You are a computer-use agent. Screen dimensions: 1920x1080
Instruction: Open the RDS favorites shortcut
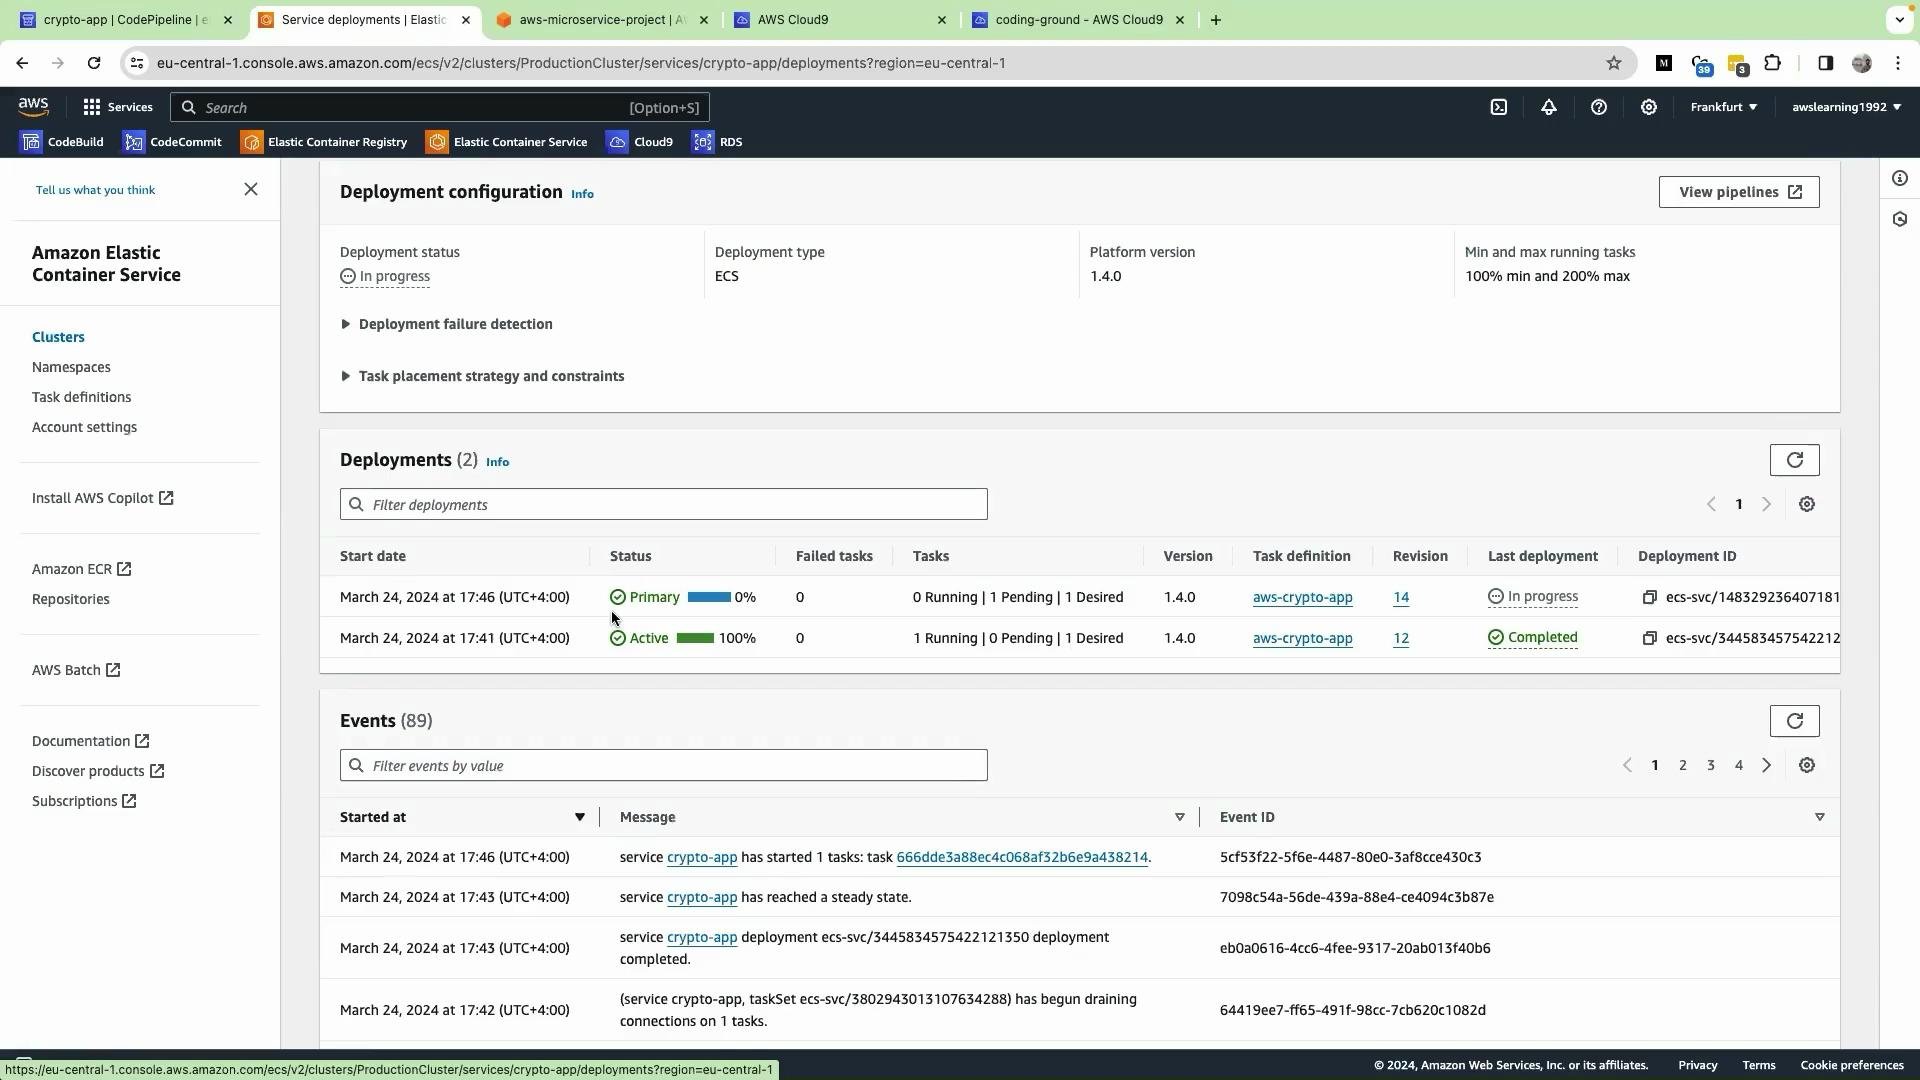(718, 142)
